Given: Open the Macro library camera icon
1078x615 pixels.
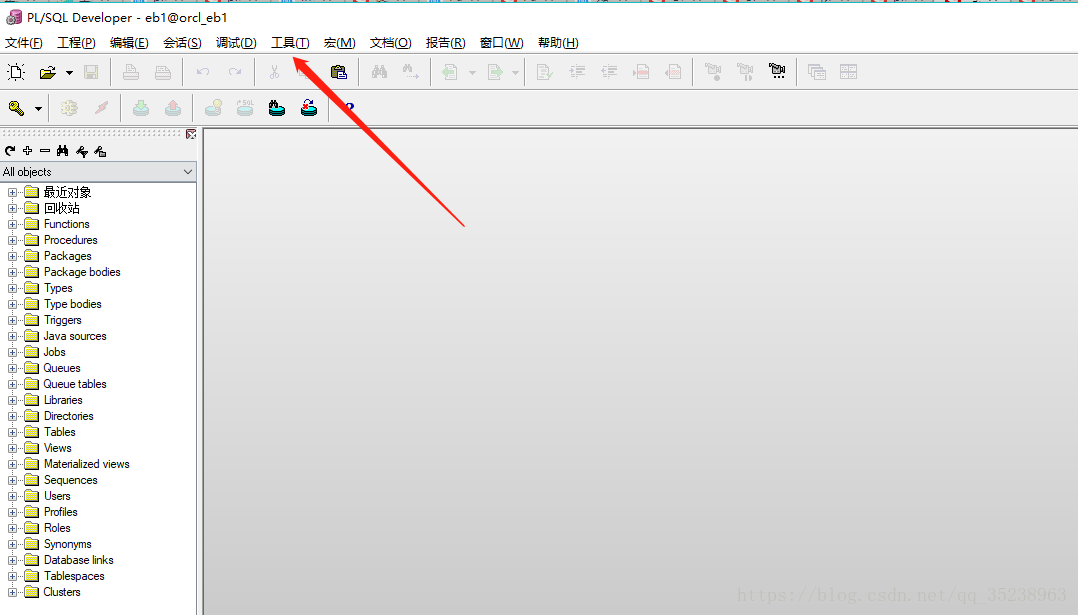Looking at the screenshot, I should [778, 71].
